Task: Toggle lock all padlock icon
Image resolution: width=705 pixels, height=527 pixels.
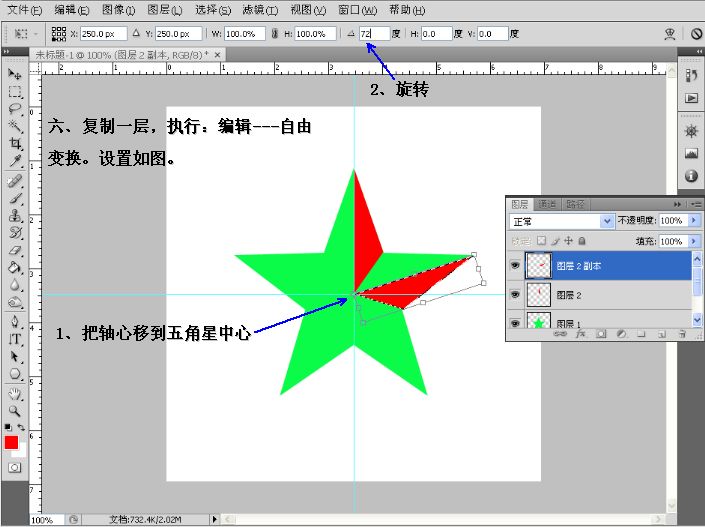Action: [x=582, y=241]
